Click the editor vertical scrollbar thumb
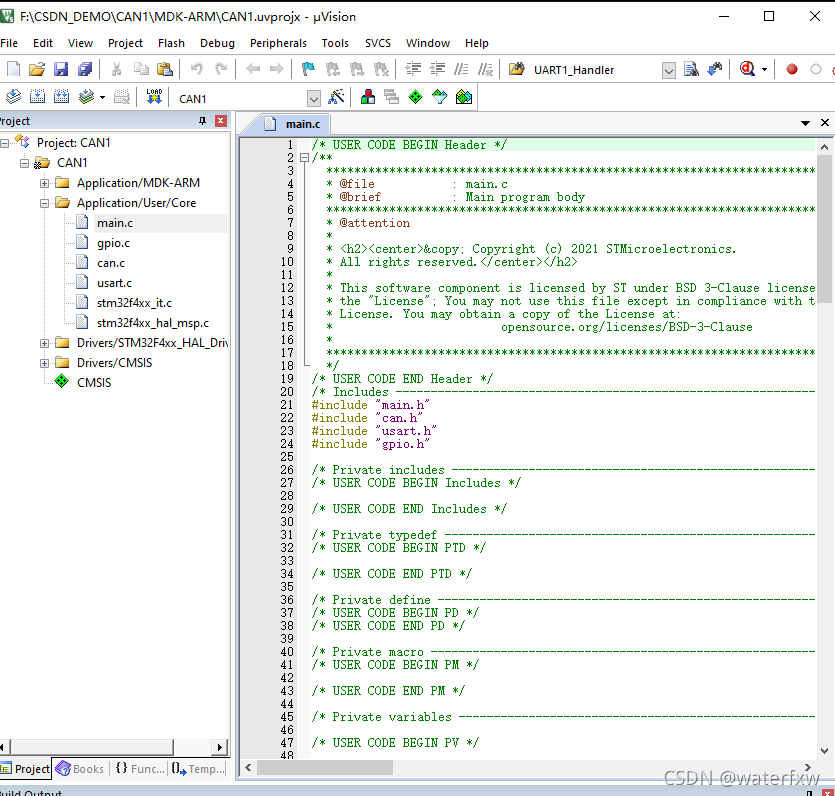835x796 pixels. pyautogui.click(x=824, y=229)
